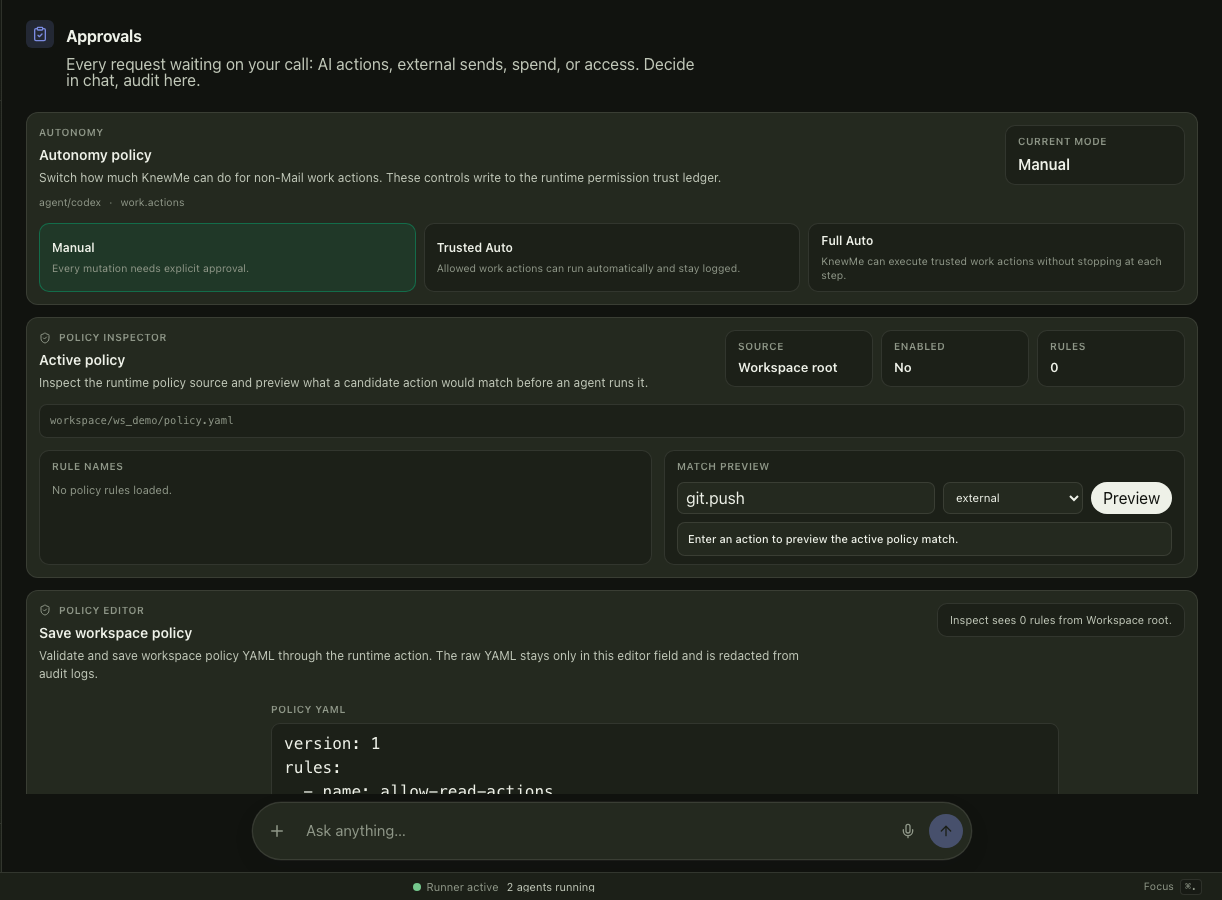Click the Source Workspace root card
The width and height of the screenshot is (1222, 900).
click(x=799, y=358)
